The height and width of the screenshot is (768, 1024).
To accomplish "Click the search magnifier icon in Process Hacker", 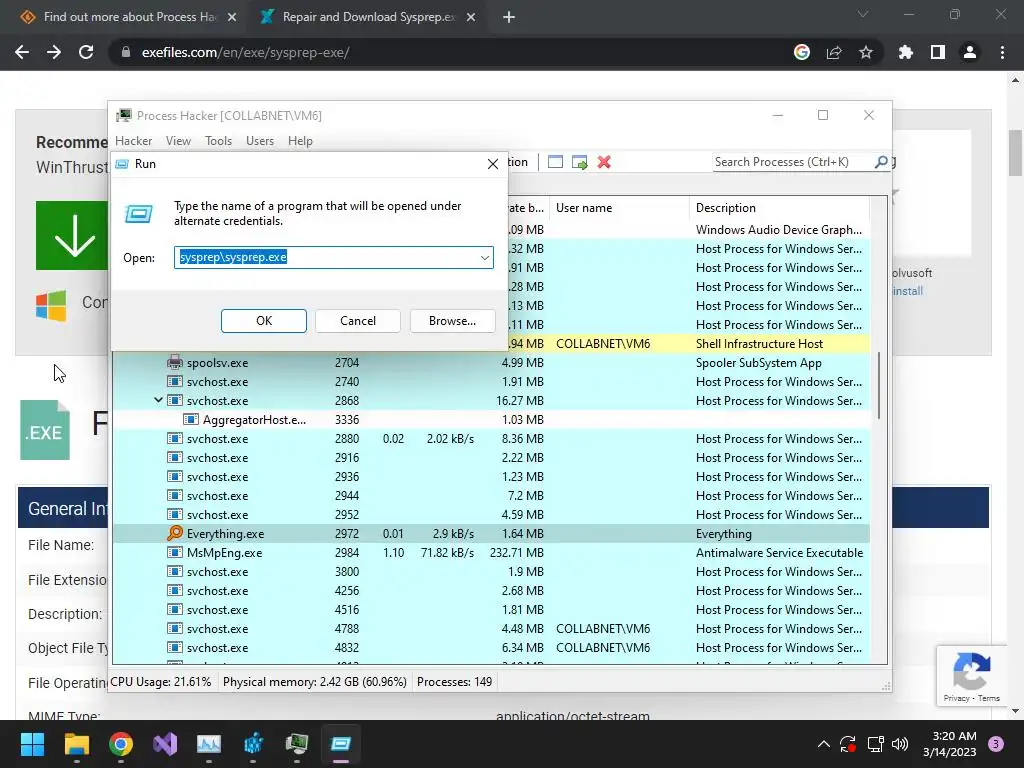I will click(x=881, y=161).
